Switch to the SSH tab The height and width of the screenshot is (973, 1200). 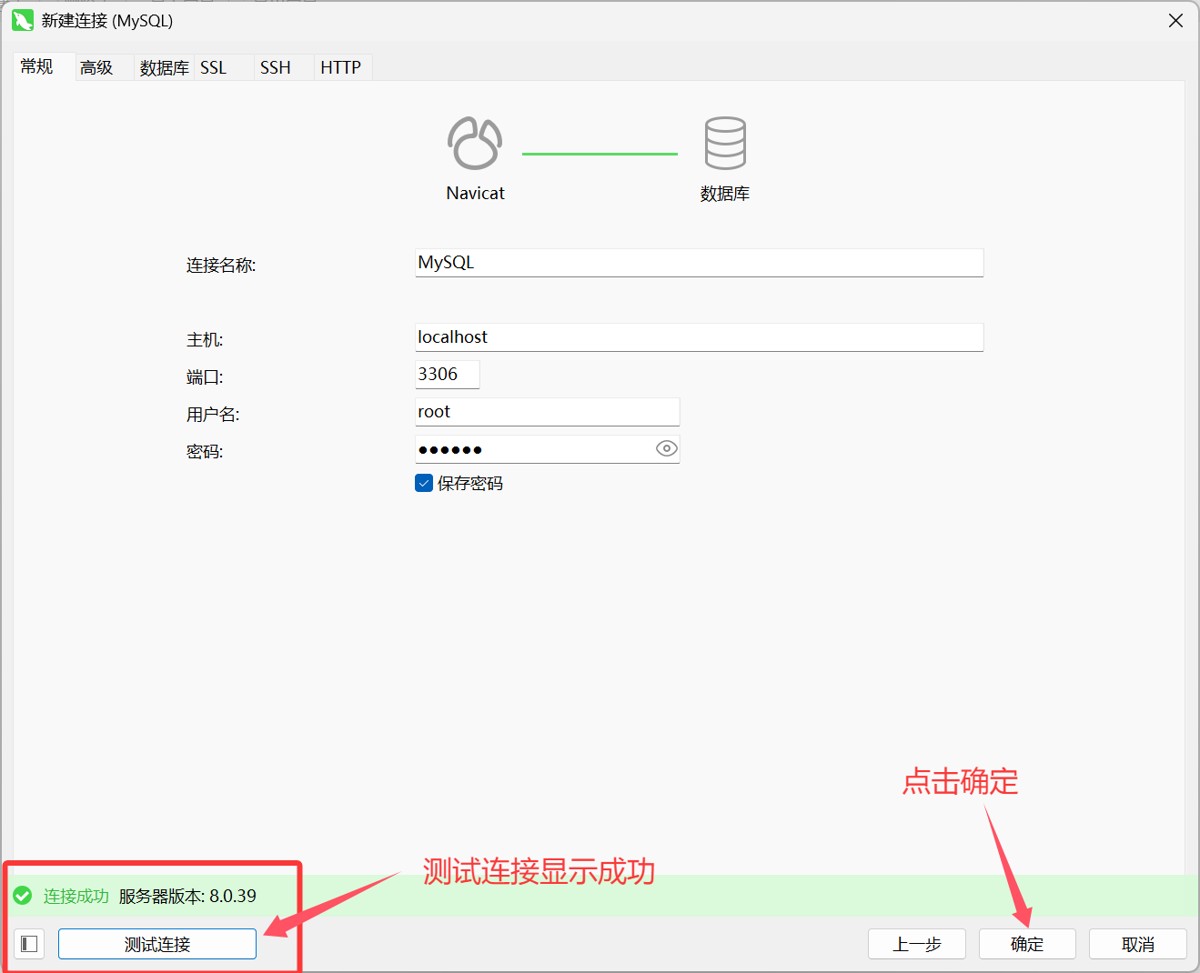click(275, 68)
